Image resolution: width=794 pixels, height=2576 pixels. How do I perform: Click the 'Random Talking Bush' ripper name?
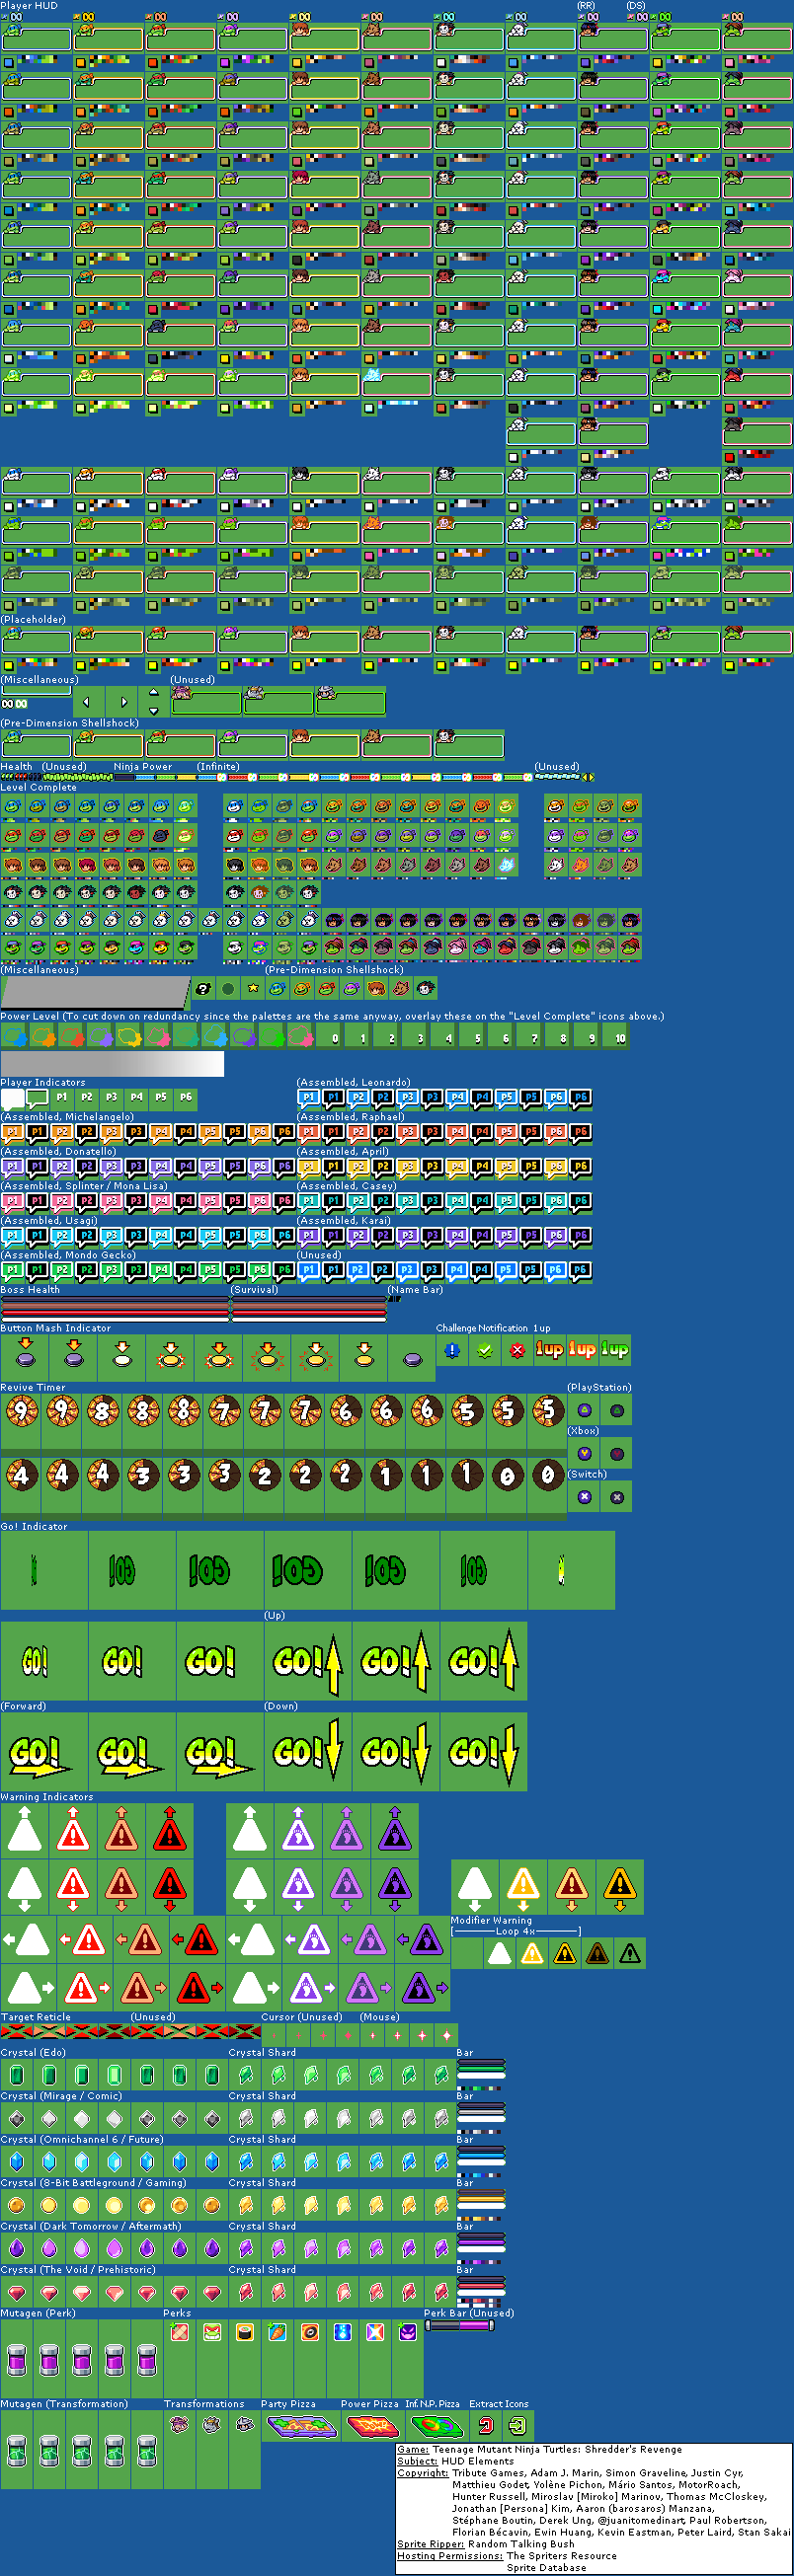pos(521,2544)
